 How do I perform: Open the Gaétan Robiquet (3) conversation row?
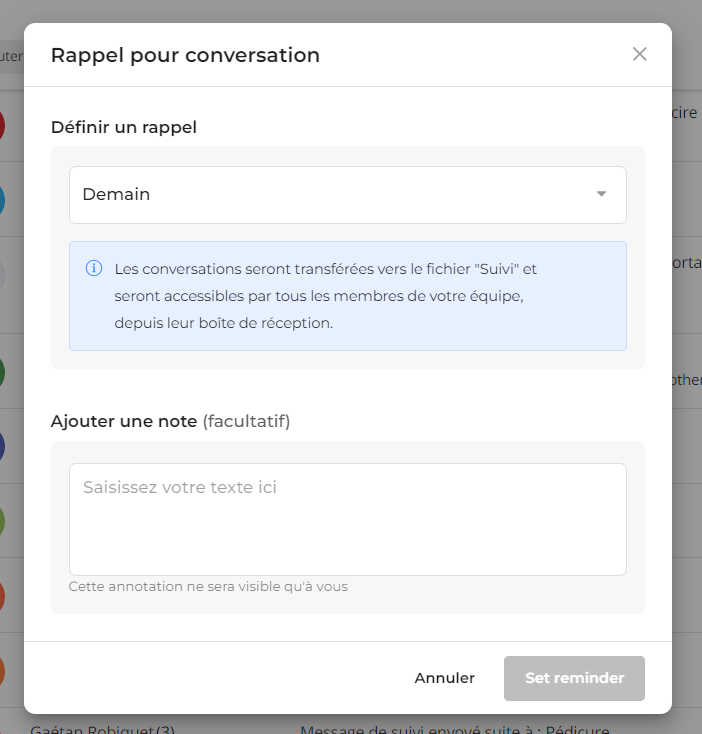[x=102, y=729]
